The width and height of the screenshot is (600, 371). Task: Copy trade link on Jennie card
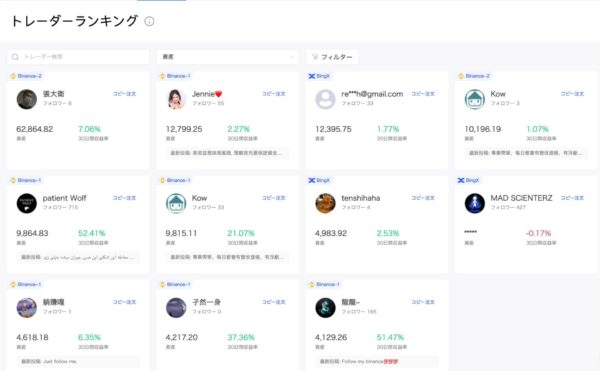point(274,94)
